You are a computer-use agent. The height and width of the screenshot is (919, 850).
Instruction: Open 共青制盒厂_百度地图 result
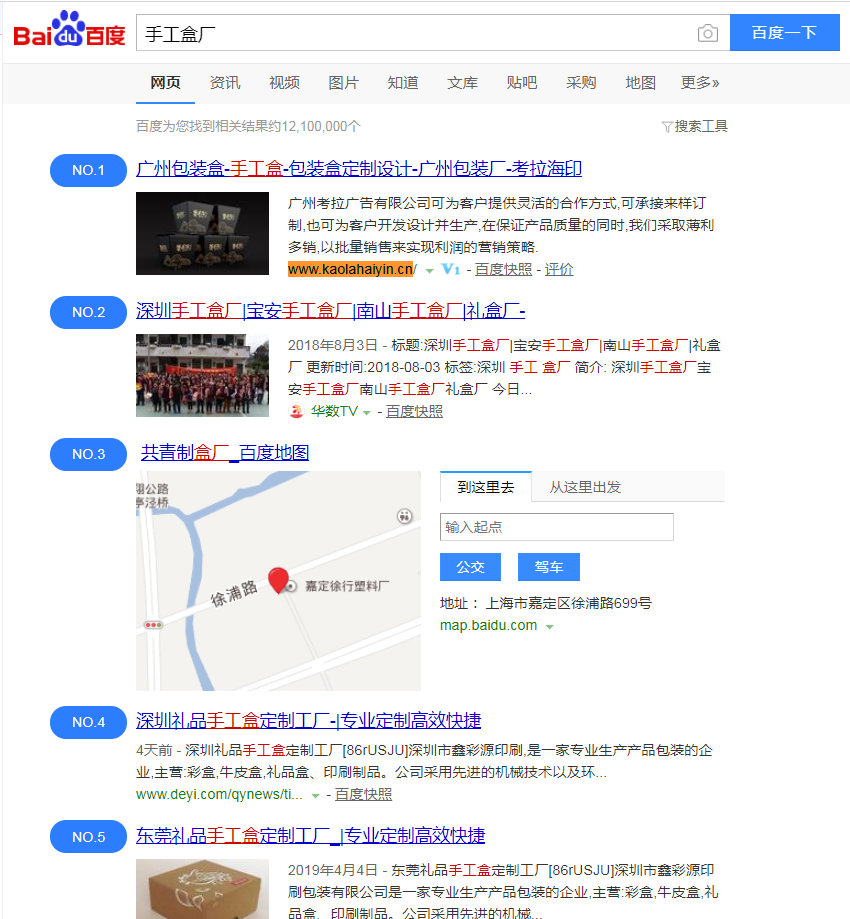click(x=225, y=452)
